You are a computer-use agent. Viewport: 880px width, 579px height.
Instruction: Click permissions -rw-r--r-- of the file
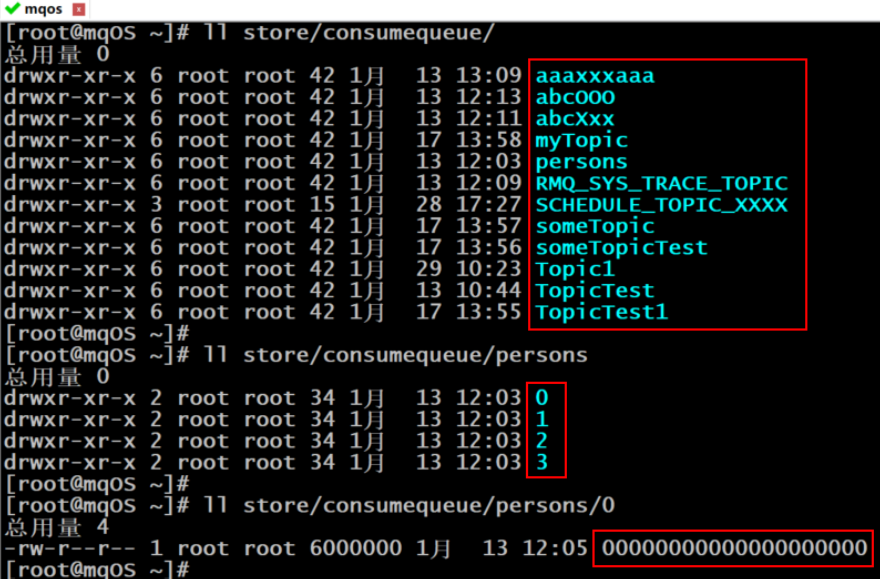[x=70, y=548]
